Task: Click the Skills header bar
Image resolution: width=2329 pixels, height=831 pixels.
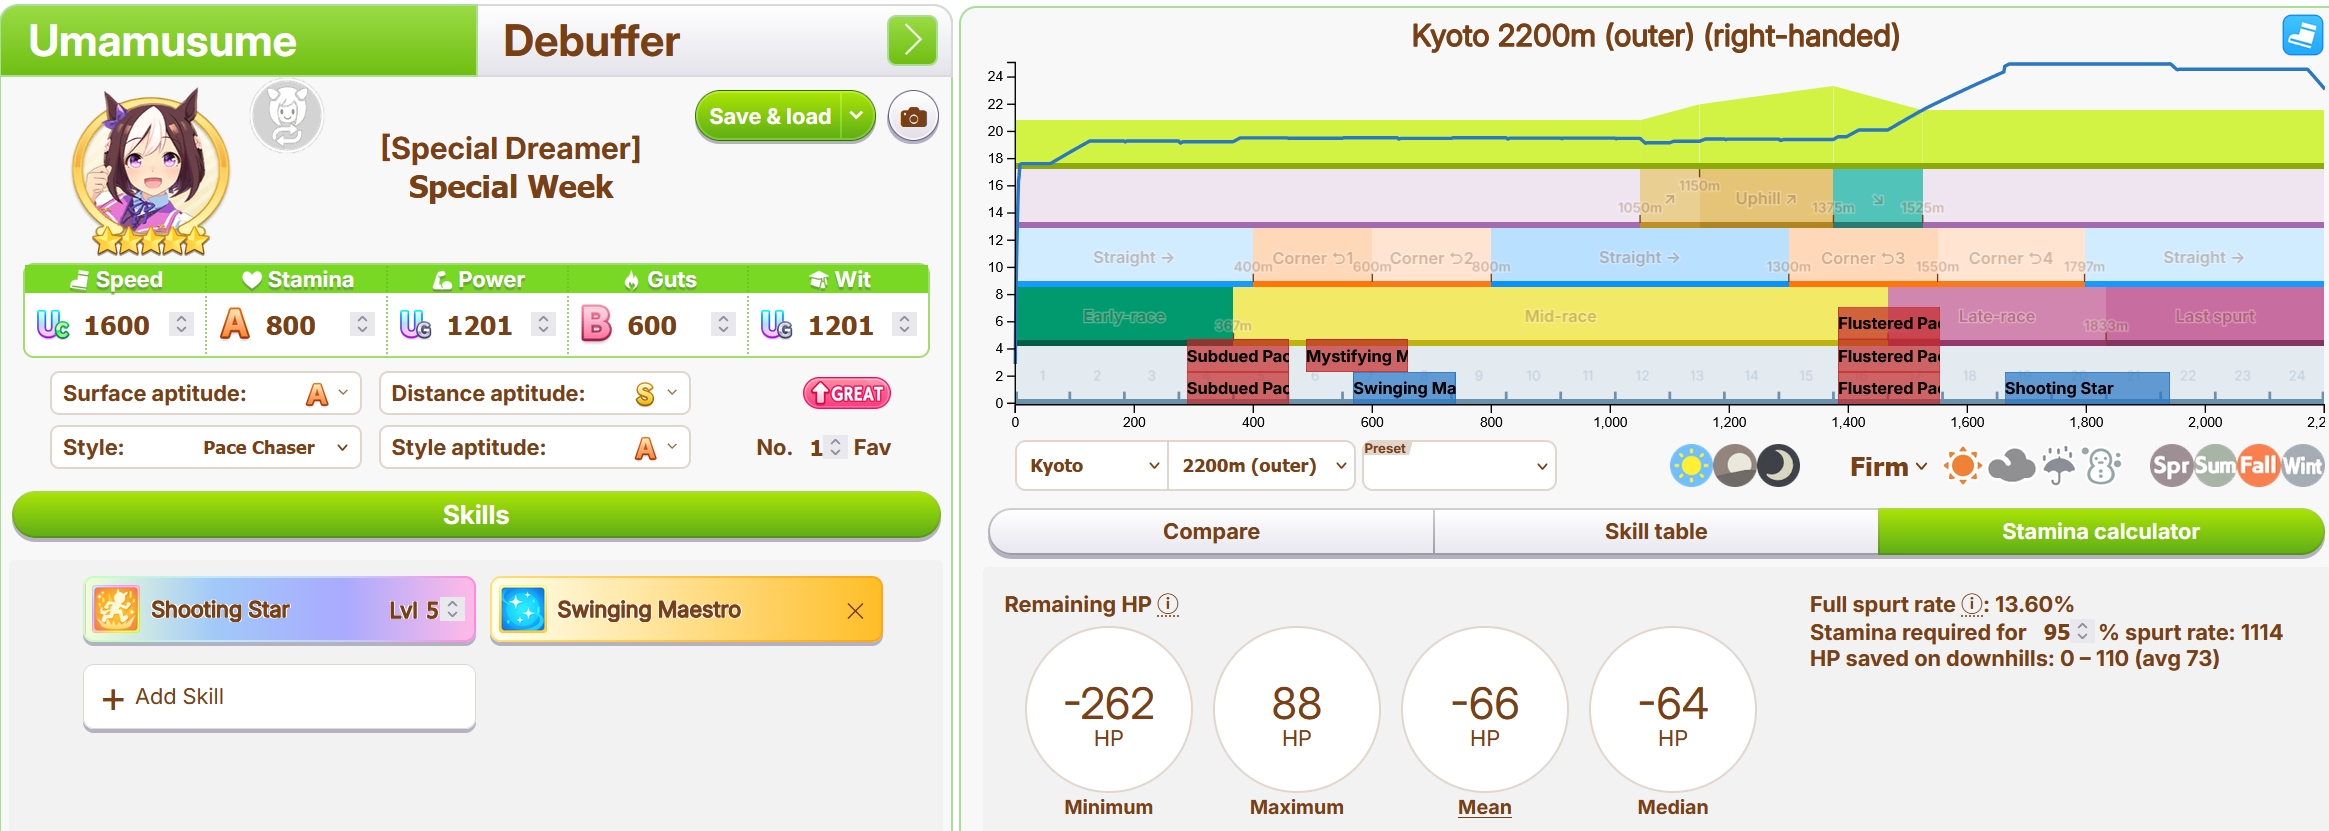Action: coord(476,515)
